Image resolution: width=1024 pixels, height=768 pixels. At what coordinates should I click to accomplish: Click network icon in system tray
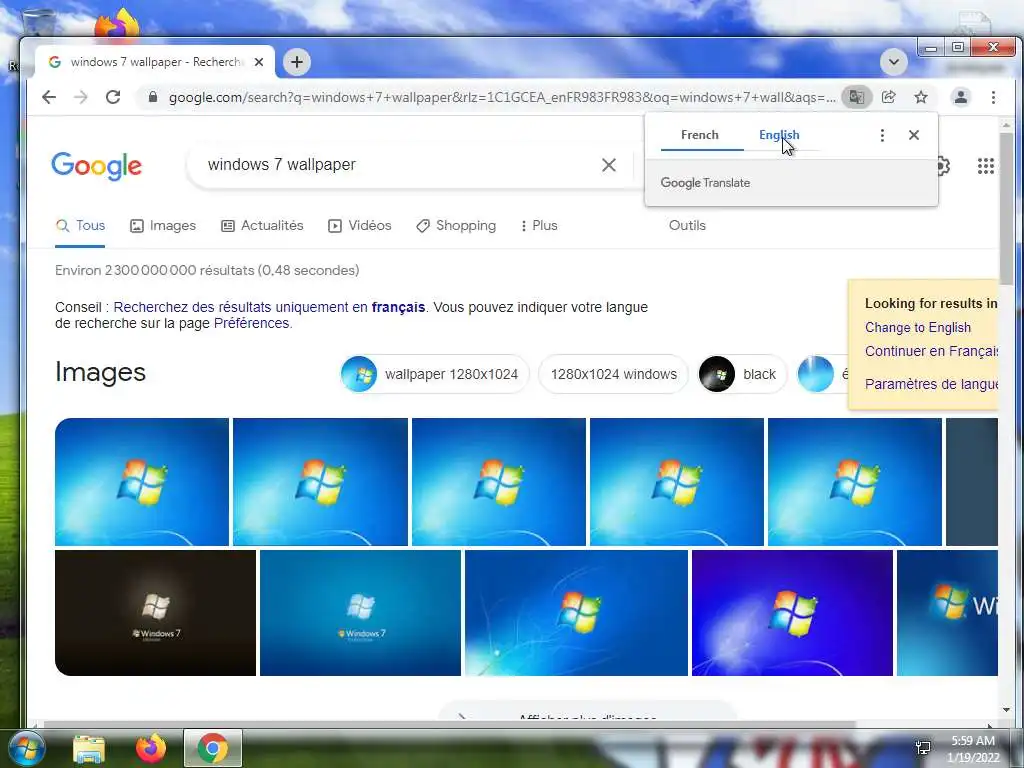923,748
